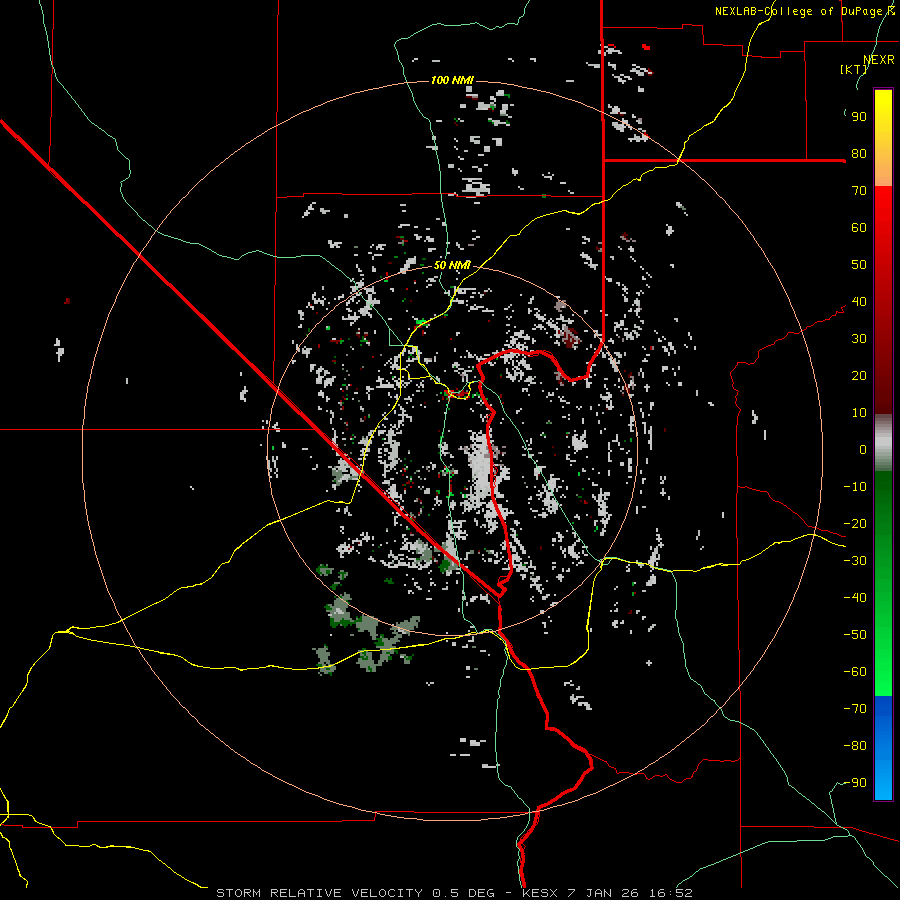Click the -80 value on the velocity scale
This screenshot has width=900, height=900.
855,746
